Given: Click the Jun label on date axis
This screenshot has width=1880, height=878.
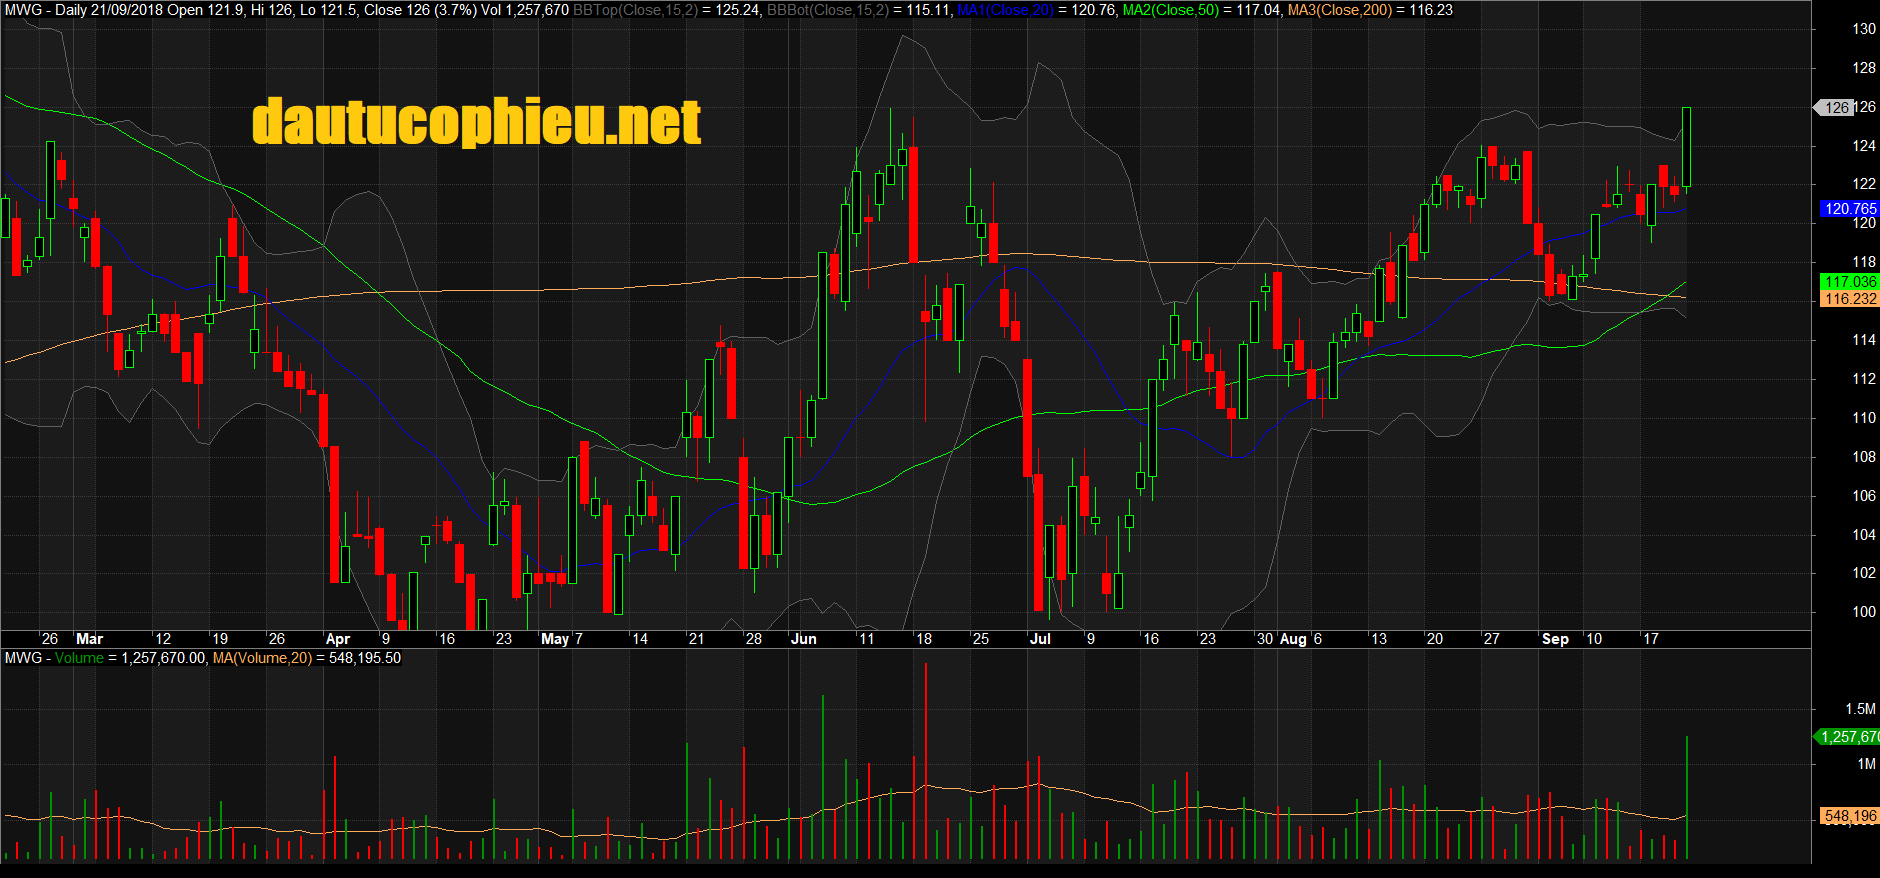Looking at the screenshot, I should click(x=803, y=639).
